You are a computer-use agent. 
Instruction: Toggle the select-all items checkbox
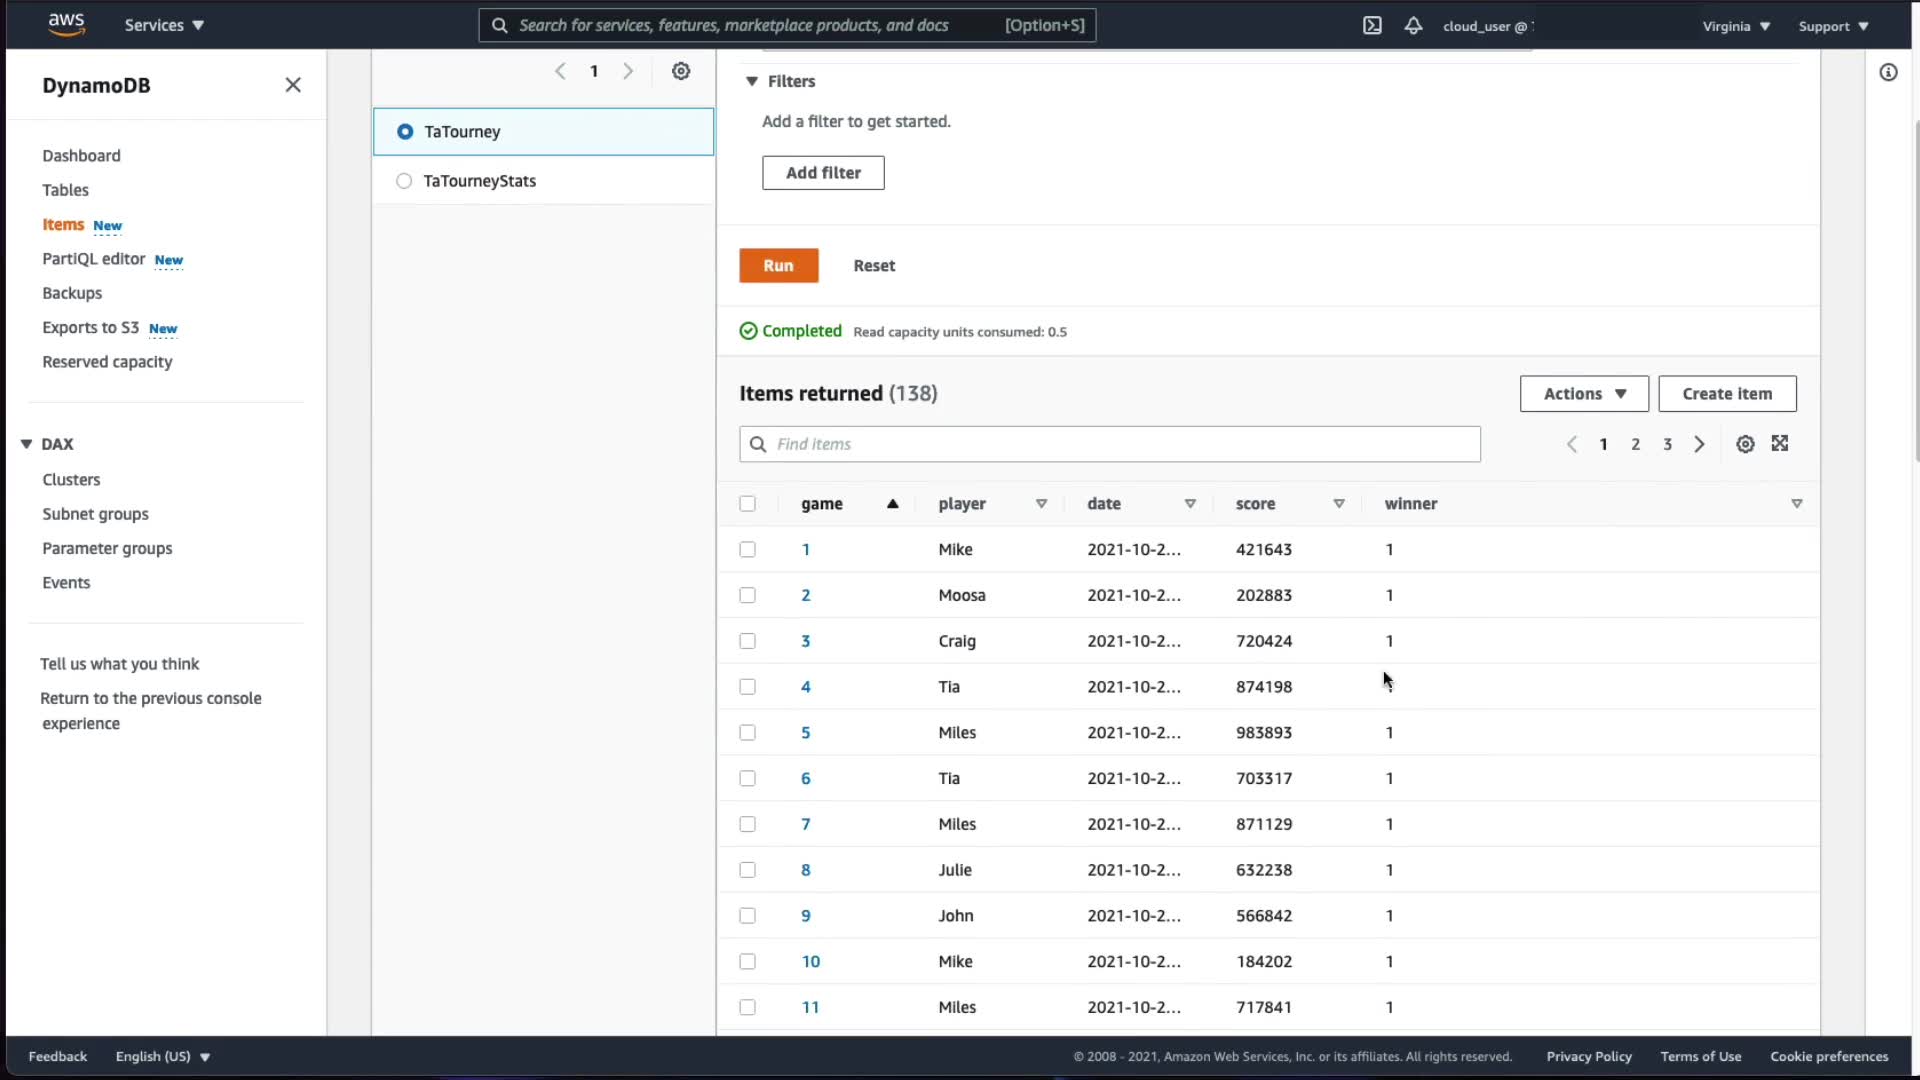[x=747, y=504]
